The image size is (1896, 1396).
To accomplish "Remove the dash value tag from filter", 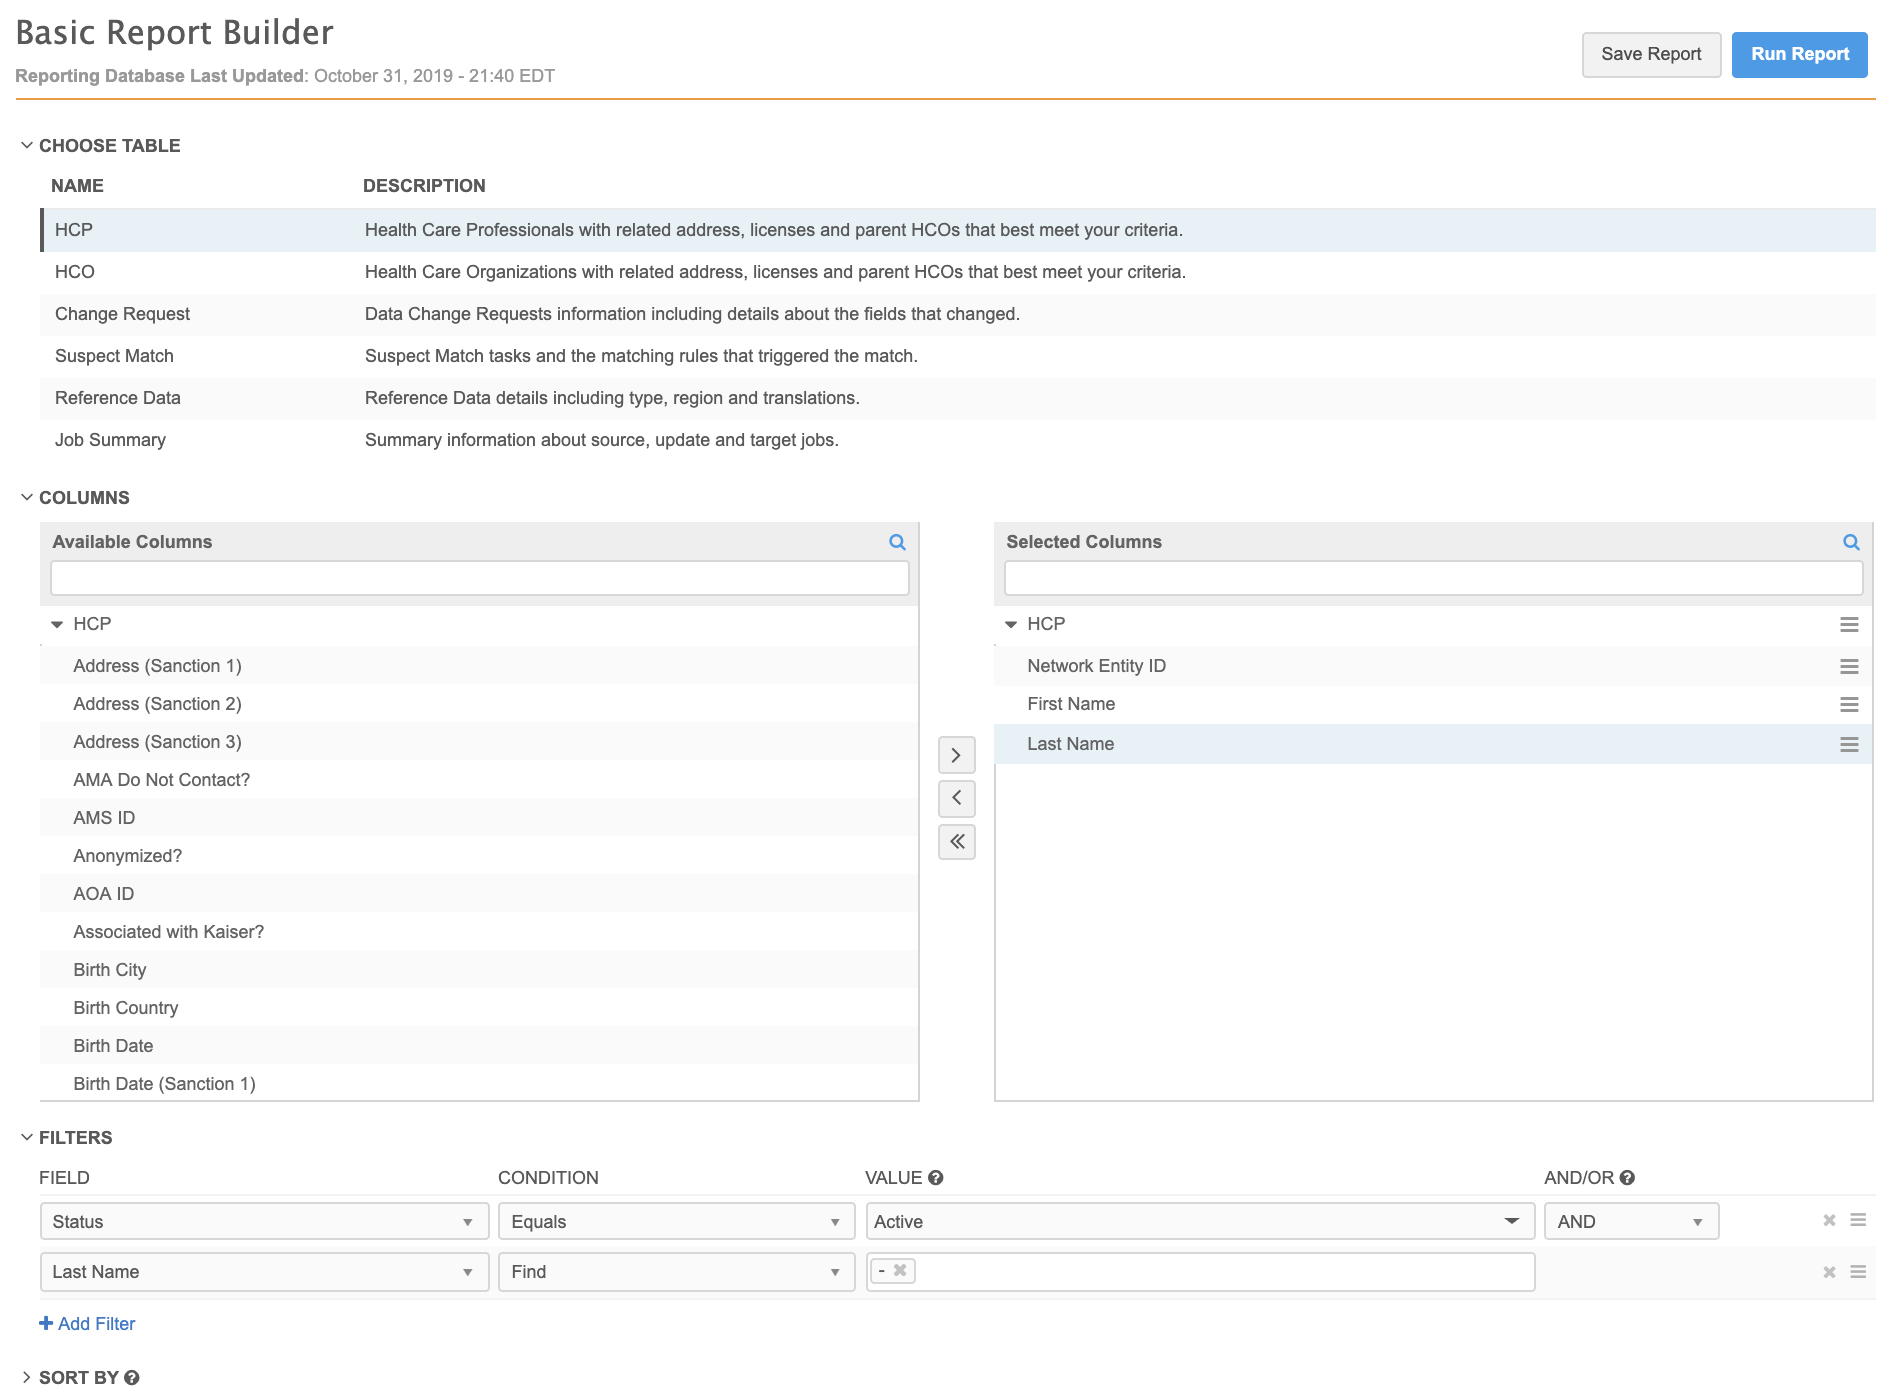I will [x=900, y=1270].
